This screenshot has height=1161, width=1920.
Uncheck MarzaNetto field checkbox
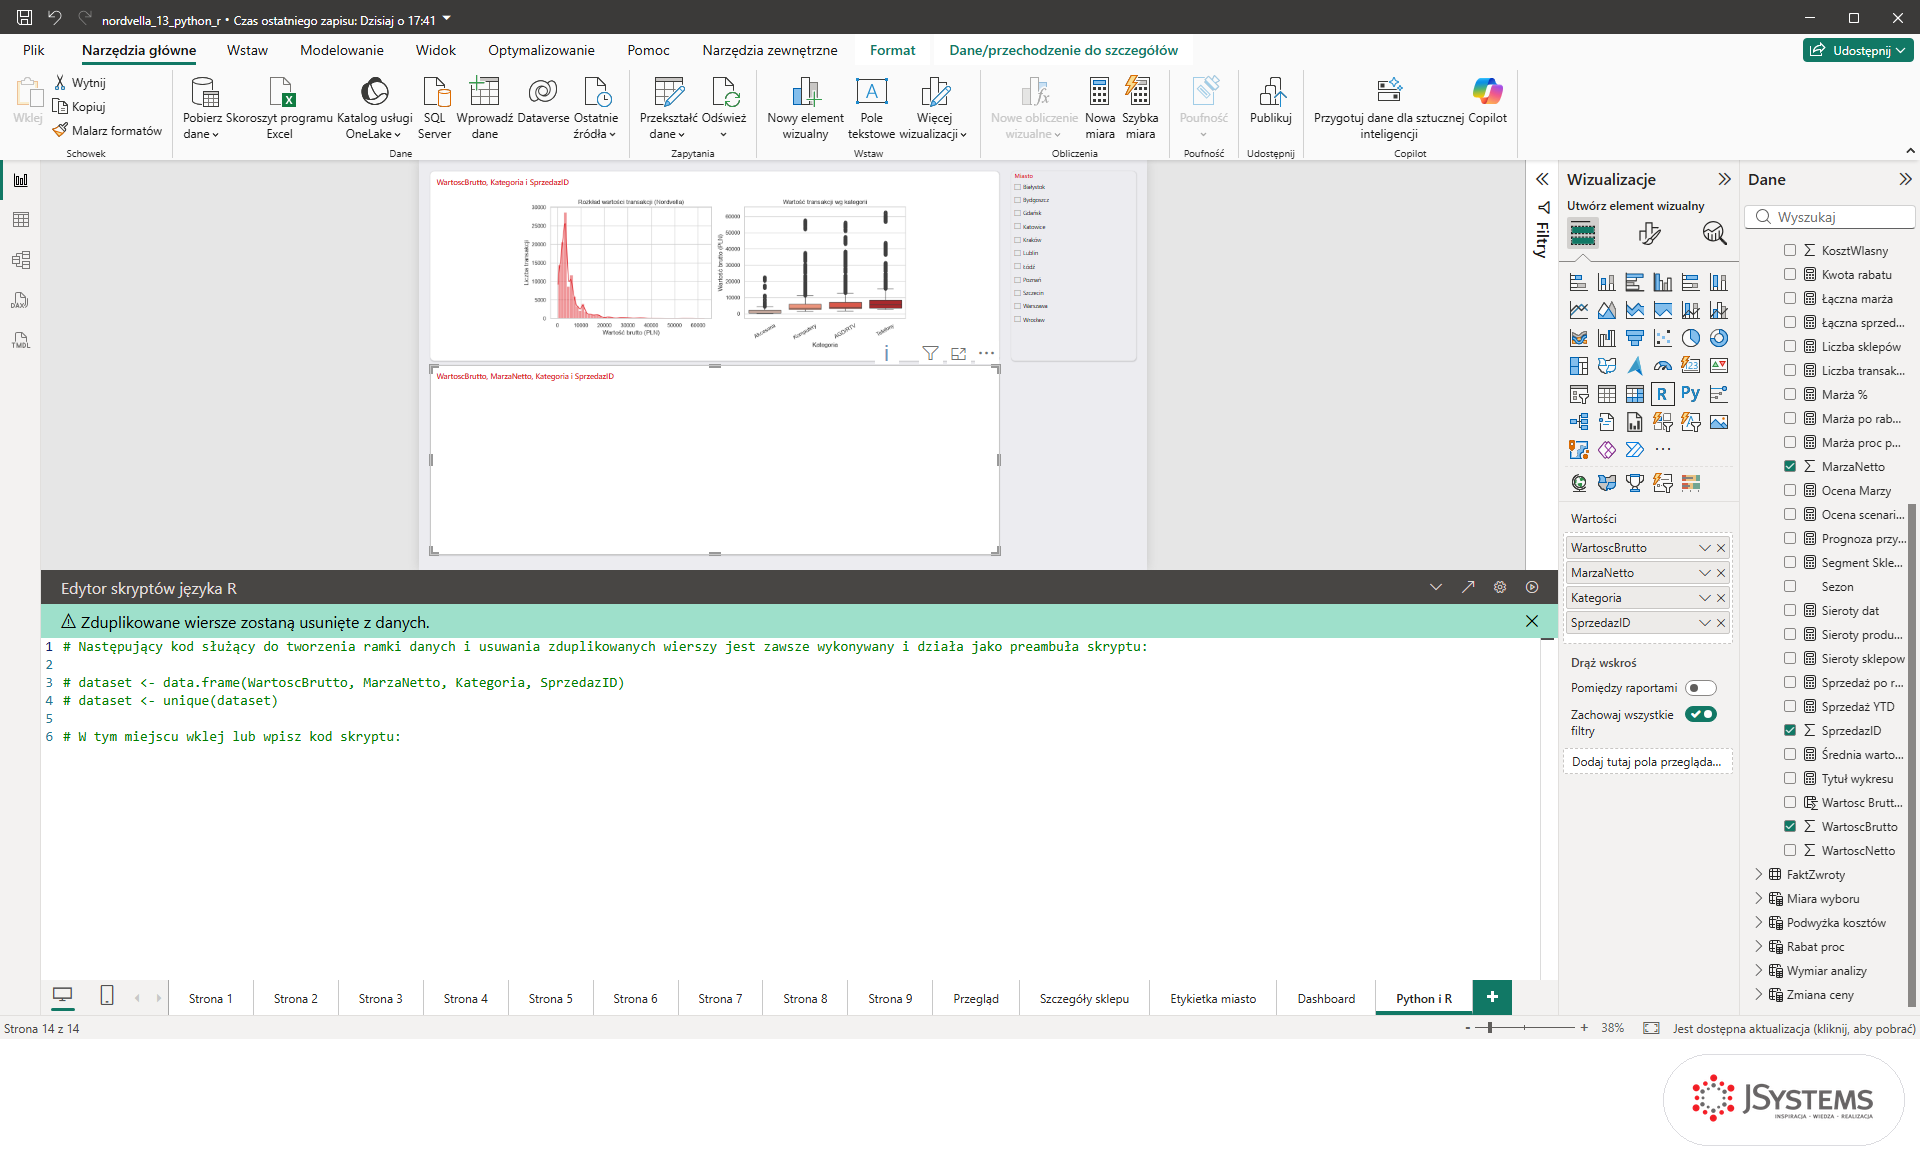pos(1790,467)
